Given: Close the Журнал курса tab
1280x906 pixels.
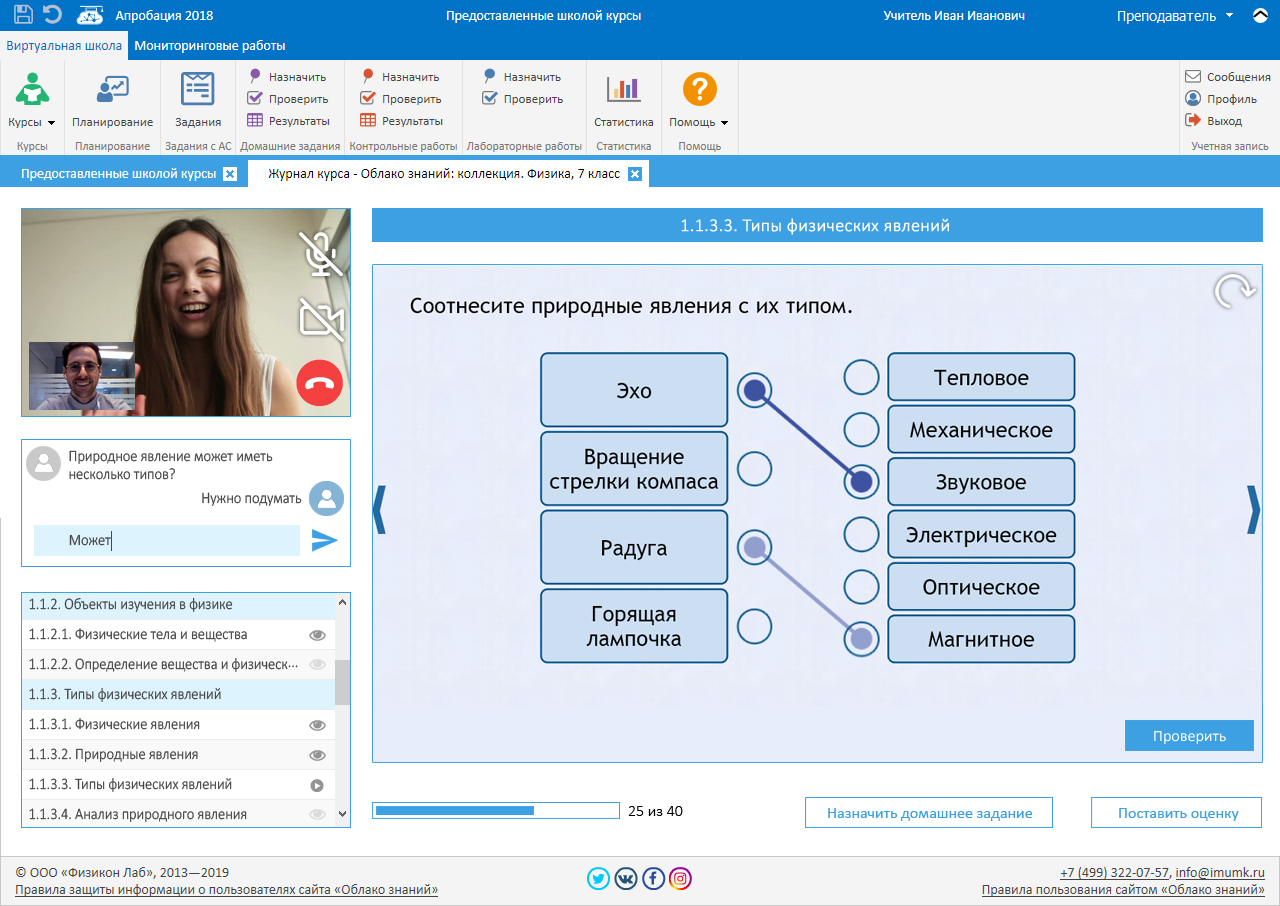Looking at the screenshot, I should [634, 174].
